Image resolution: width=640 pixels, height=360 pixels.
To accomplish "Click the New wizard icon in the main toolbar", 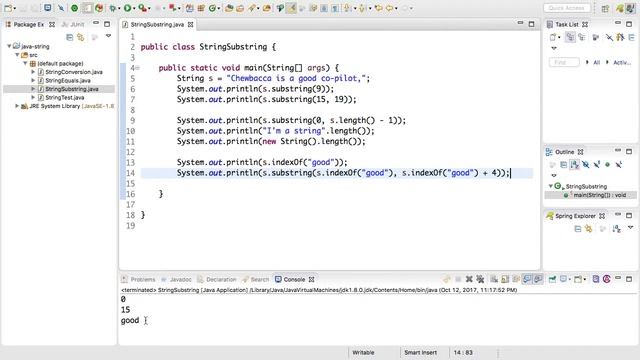I will [x=8, y=8].
